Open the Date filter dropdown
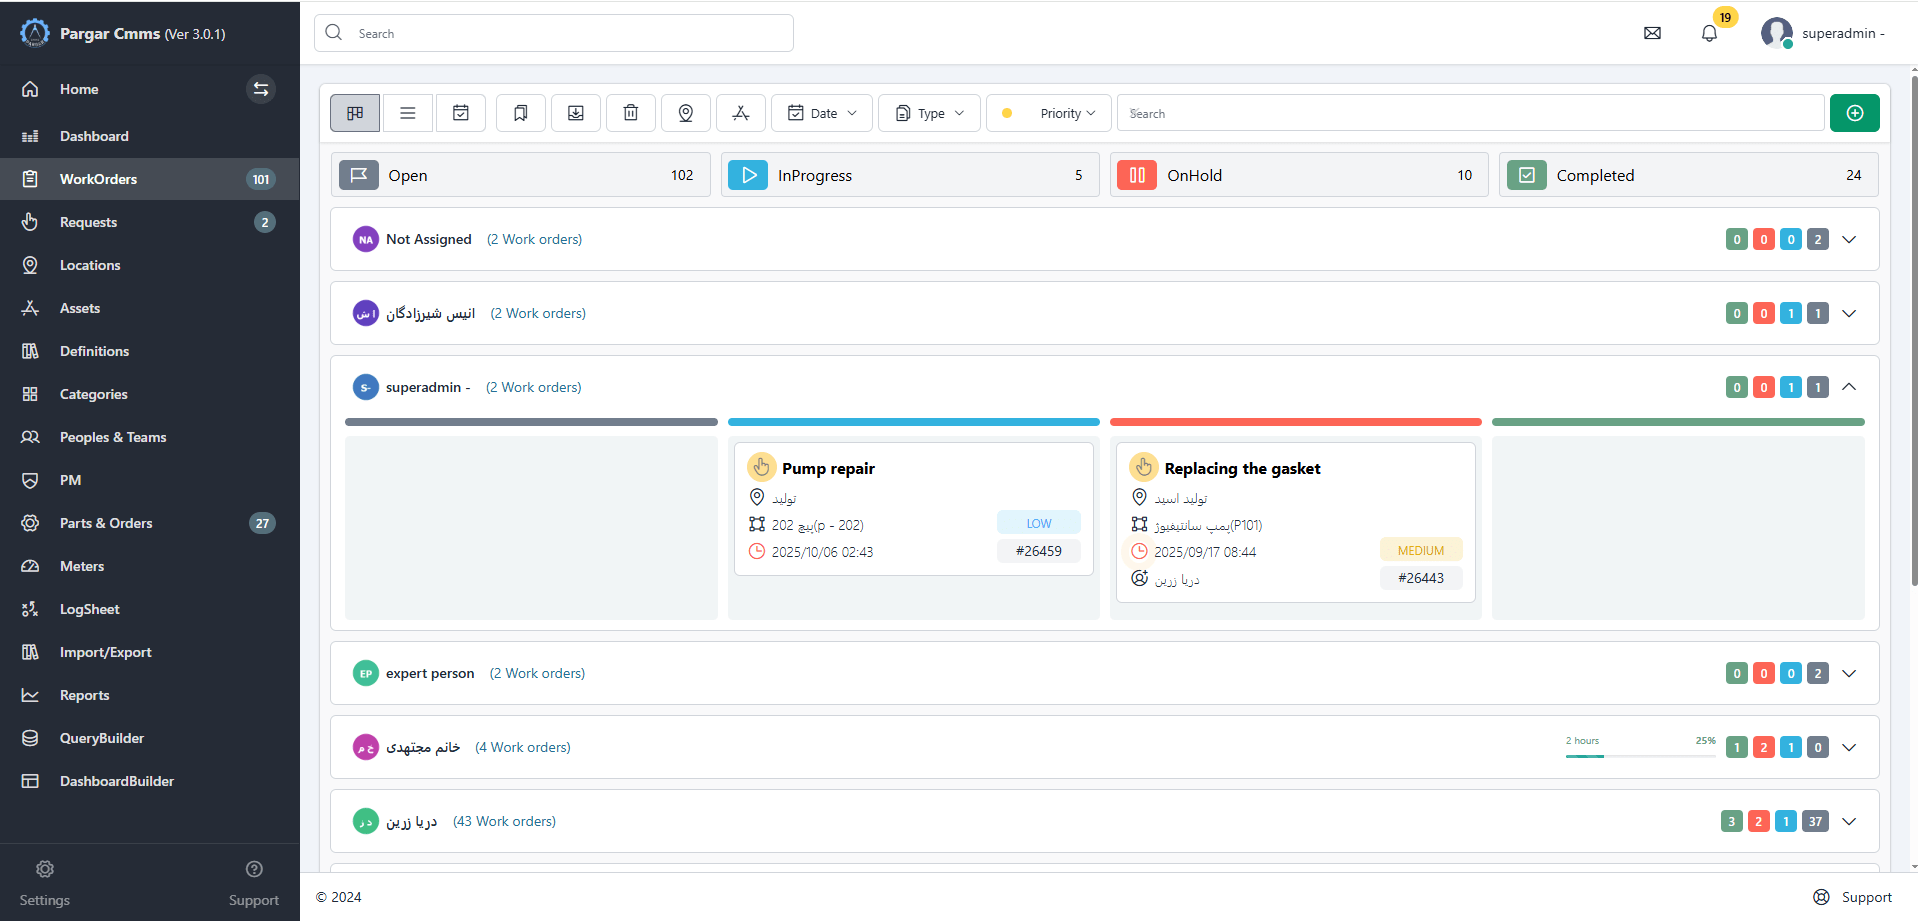Image resolution: width=1918 pixels, height=921 pixels. click(x=822, y=113)
